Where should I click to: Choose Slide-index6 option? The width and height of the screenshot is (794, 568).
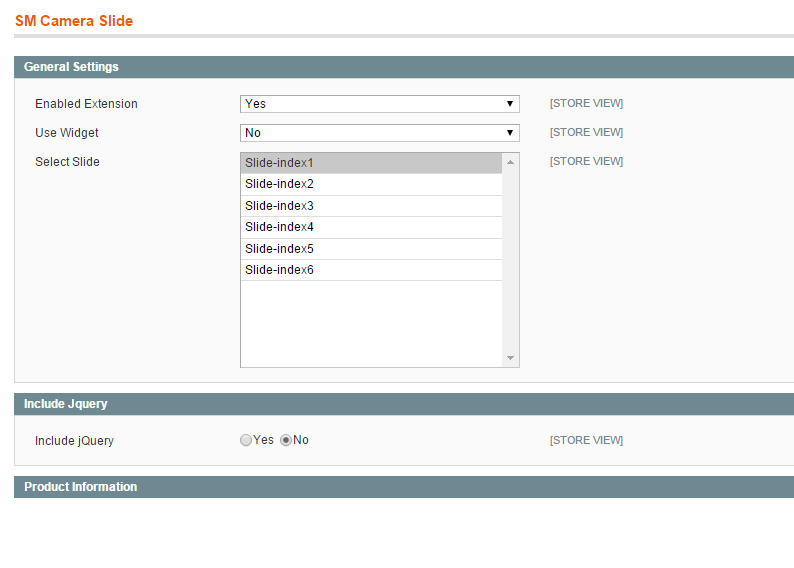(x=371, y=270)
